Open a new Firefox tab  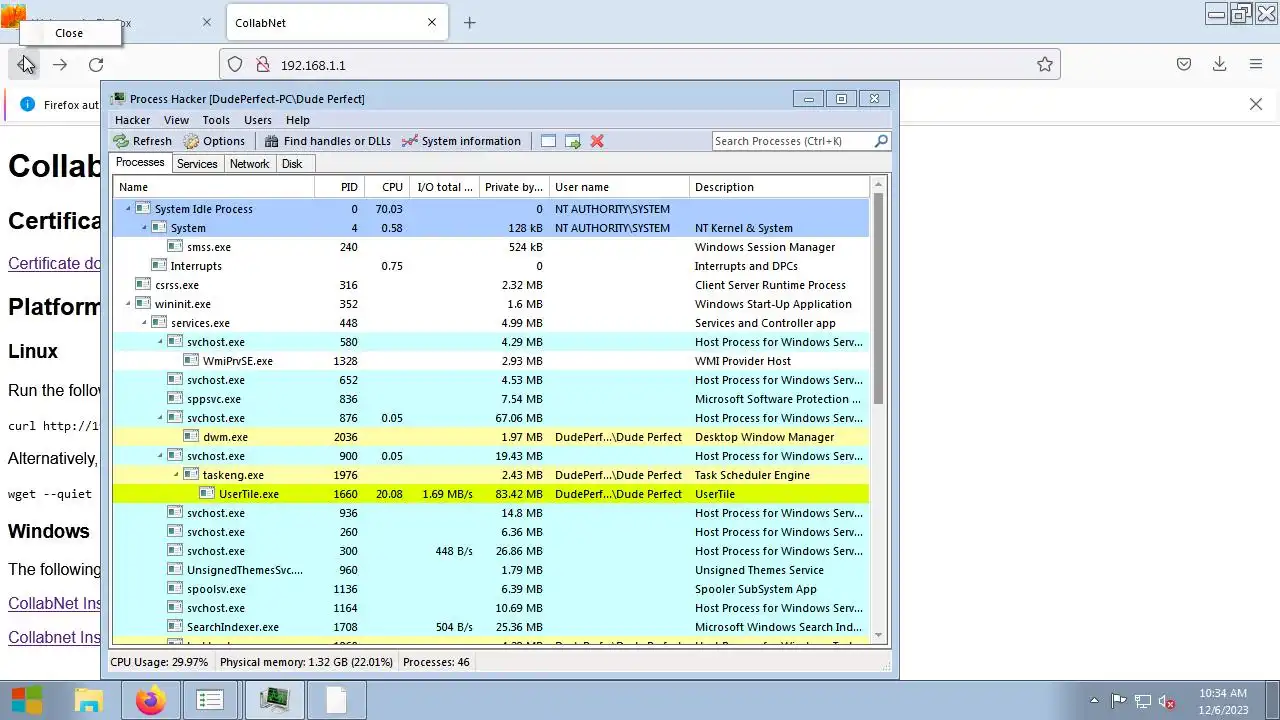[x=470, y=23]
